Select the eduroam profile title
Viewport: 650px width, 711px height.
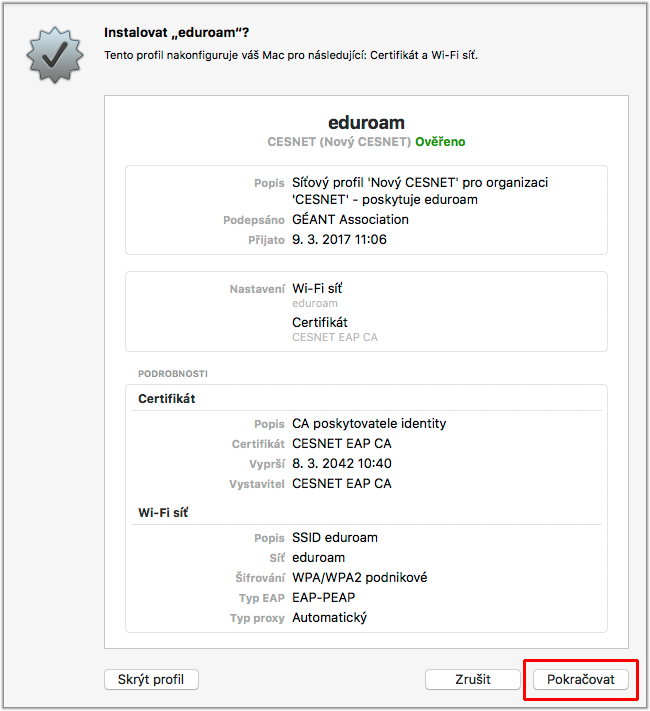[366, 123]
